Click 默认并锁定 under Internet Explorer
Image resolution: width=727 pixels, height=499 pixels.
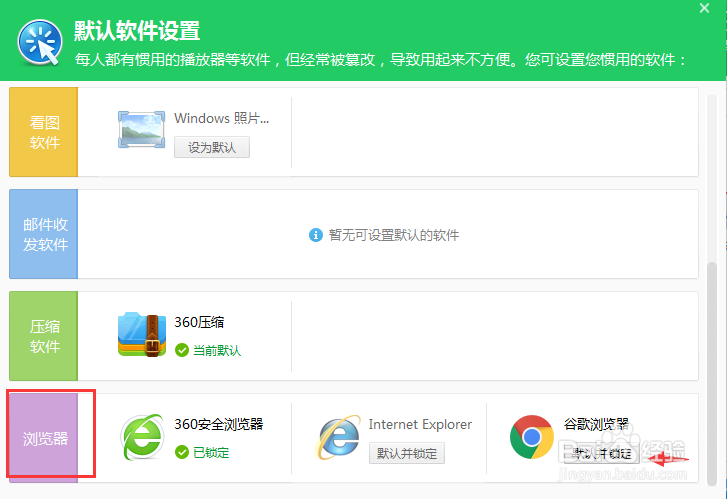[x=407, y=453]
